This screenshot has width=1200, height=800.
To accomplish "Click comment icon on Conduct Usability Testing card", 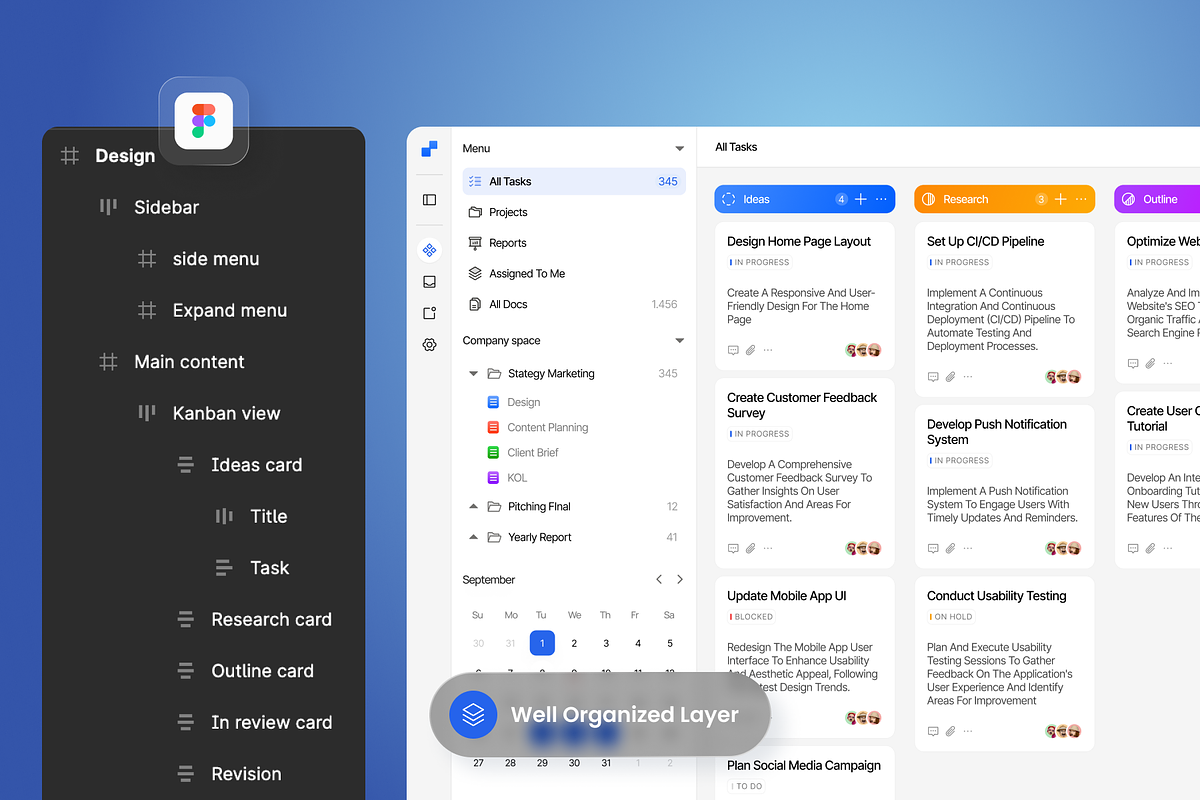I will [x=933, y=731].
